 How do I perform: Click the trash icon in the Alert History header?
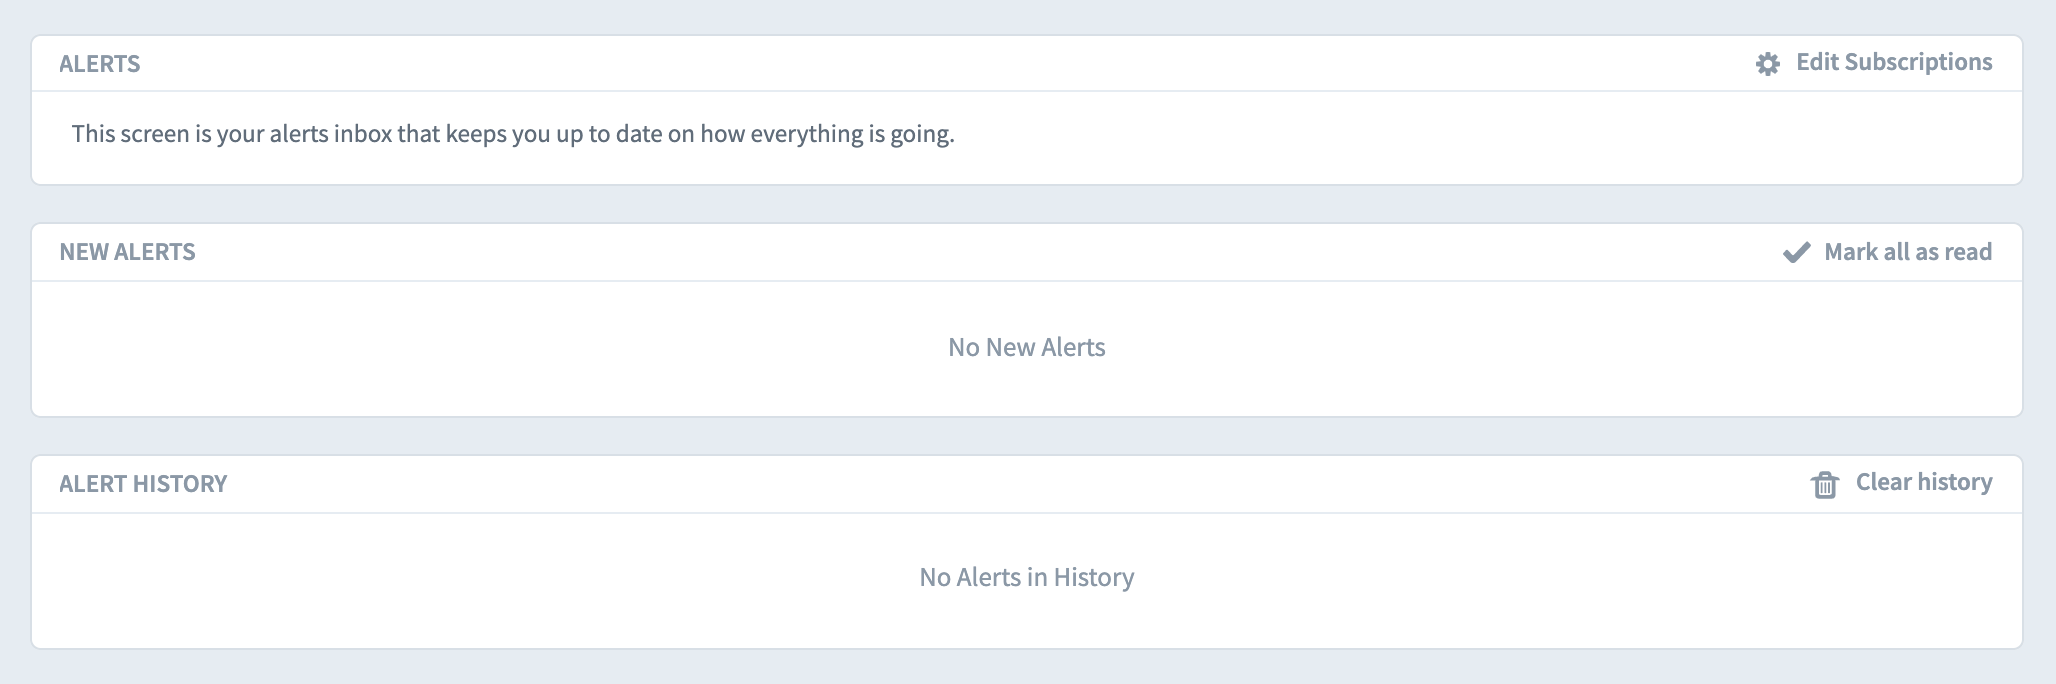click(1827, 483)
